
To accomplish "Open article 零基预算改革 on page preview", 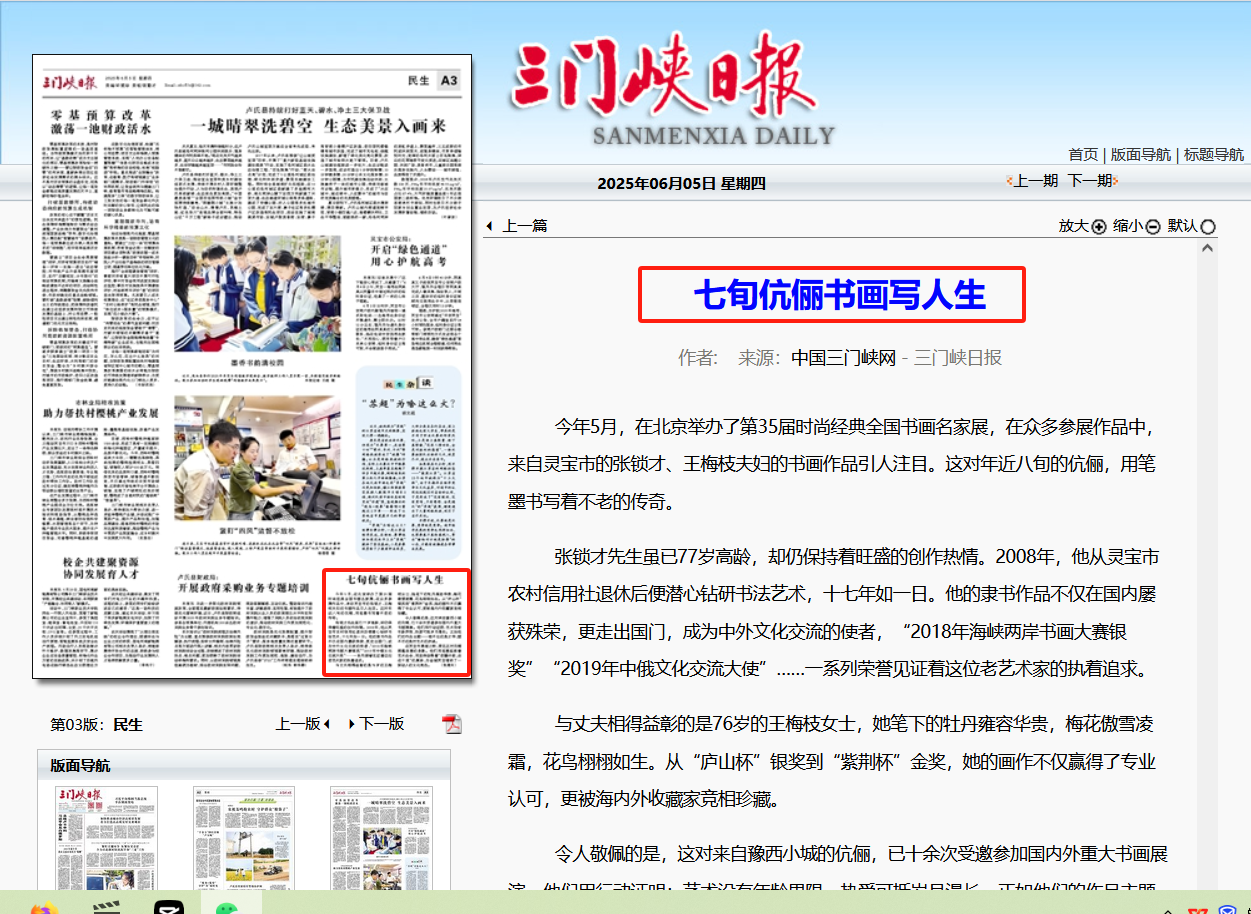I will click(x=102, y=122).
